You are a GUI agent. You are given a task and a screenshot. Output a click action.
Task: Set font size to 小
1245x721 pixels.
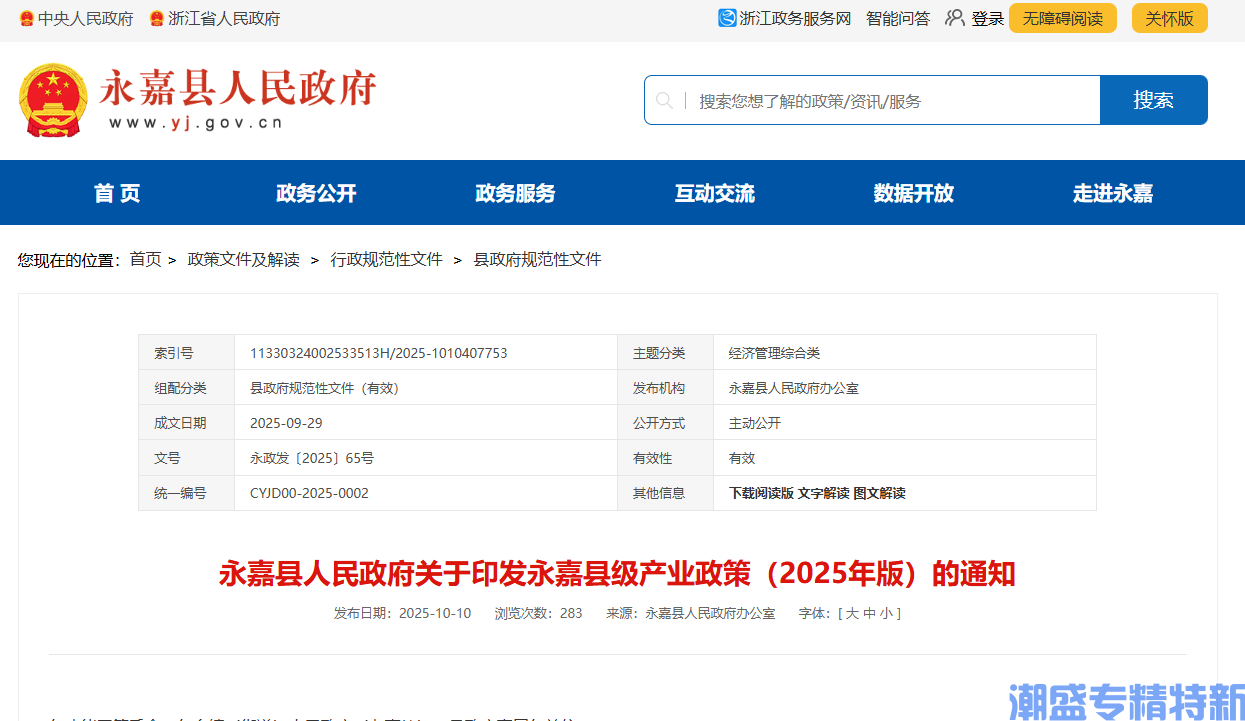886,613
